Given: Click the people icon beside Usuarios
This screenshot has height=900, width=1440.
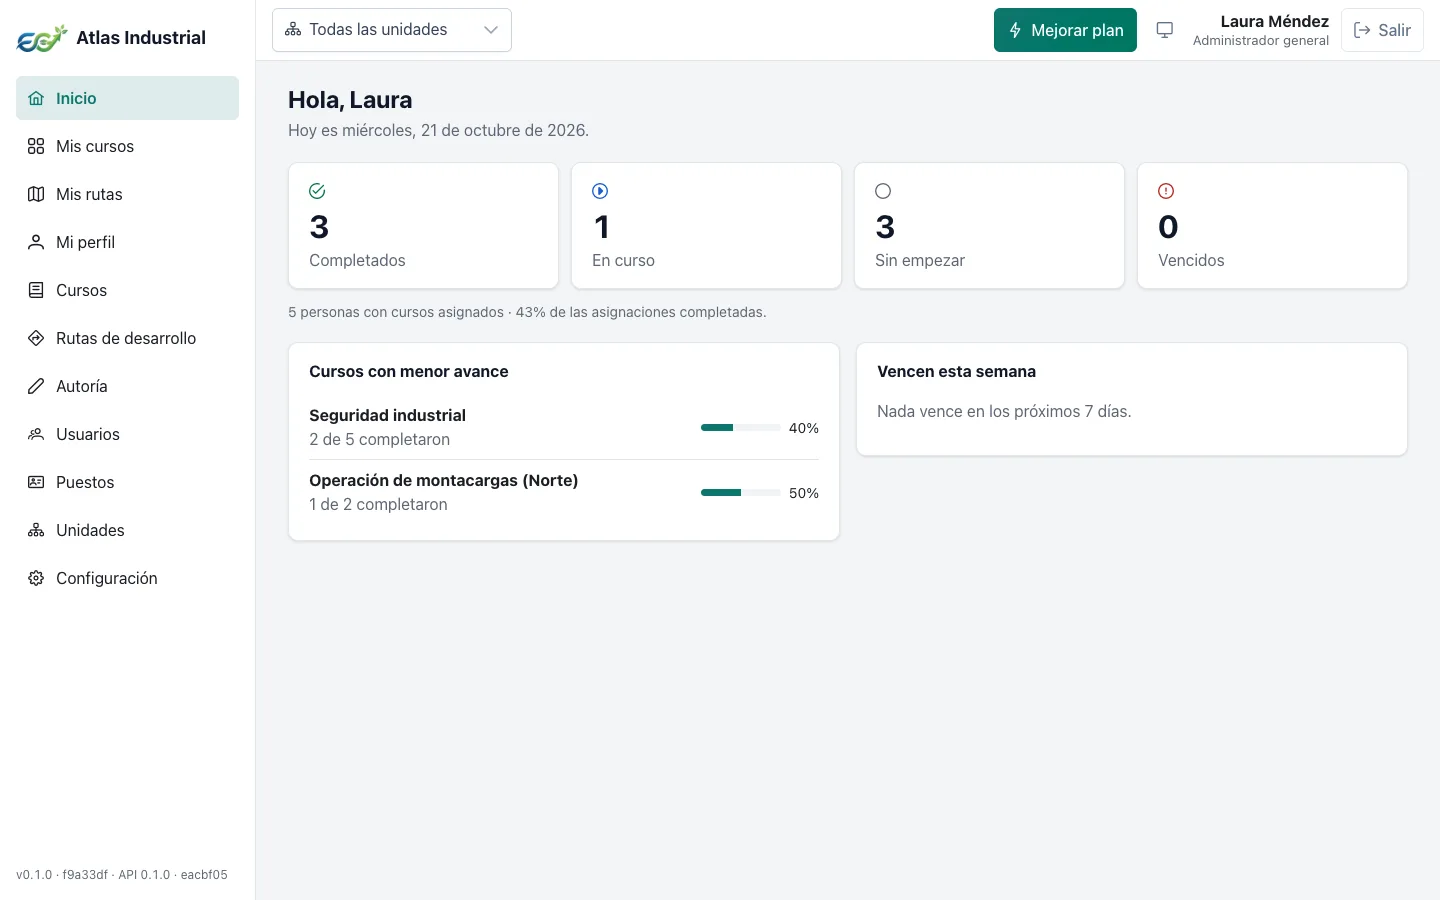Looking at the screenshot, I should tap(36, 434).
